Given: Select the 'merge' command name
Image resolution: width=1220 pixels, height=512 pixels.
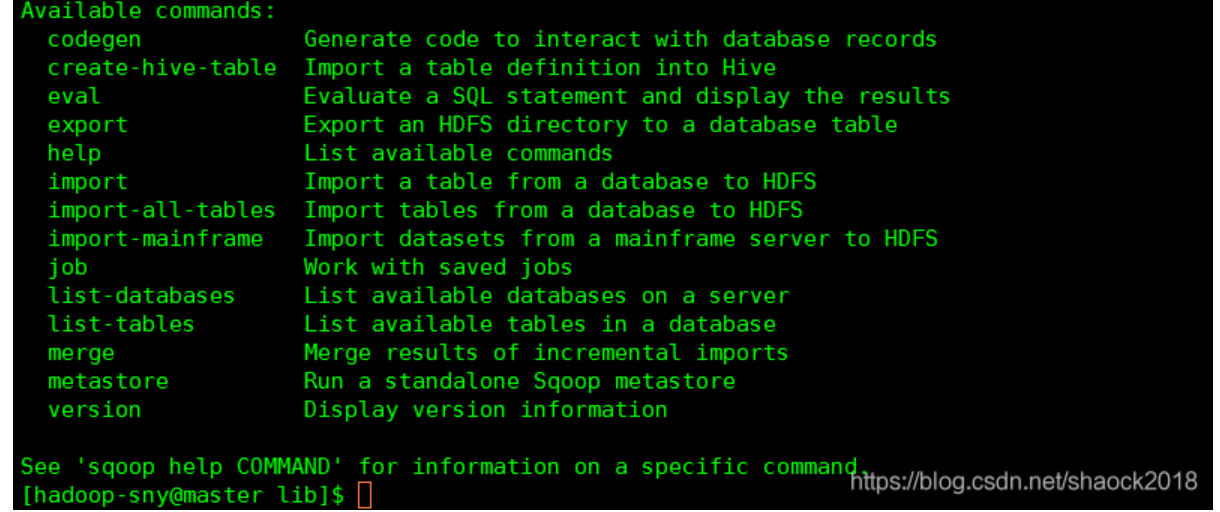Looking at the screenshot, I should [x=81, y=353].
